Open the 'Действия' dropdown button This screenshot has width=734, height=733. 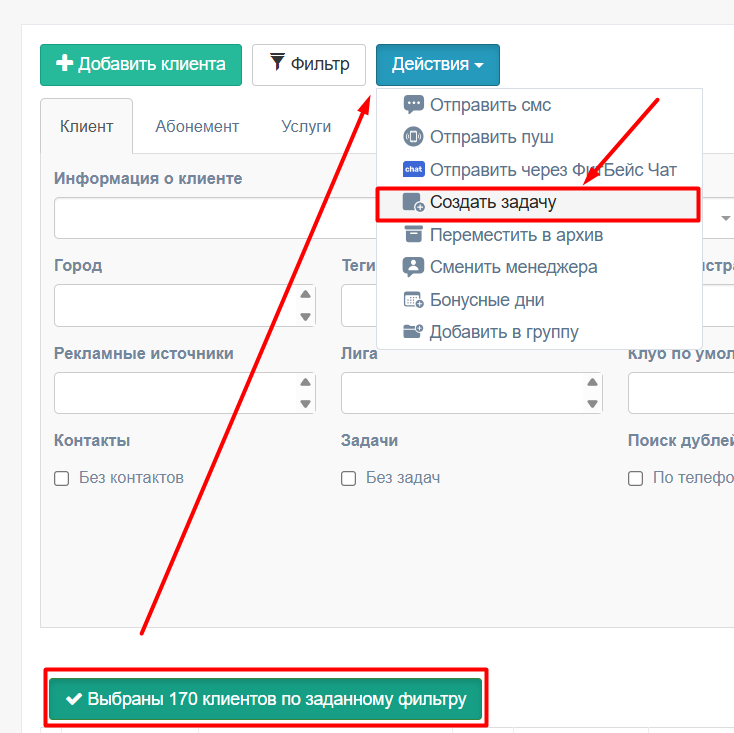(x=438, y=65)
